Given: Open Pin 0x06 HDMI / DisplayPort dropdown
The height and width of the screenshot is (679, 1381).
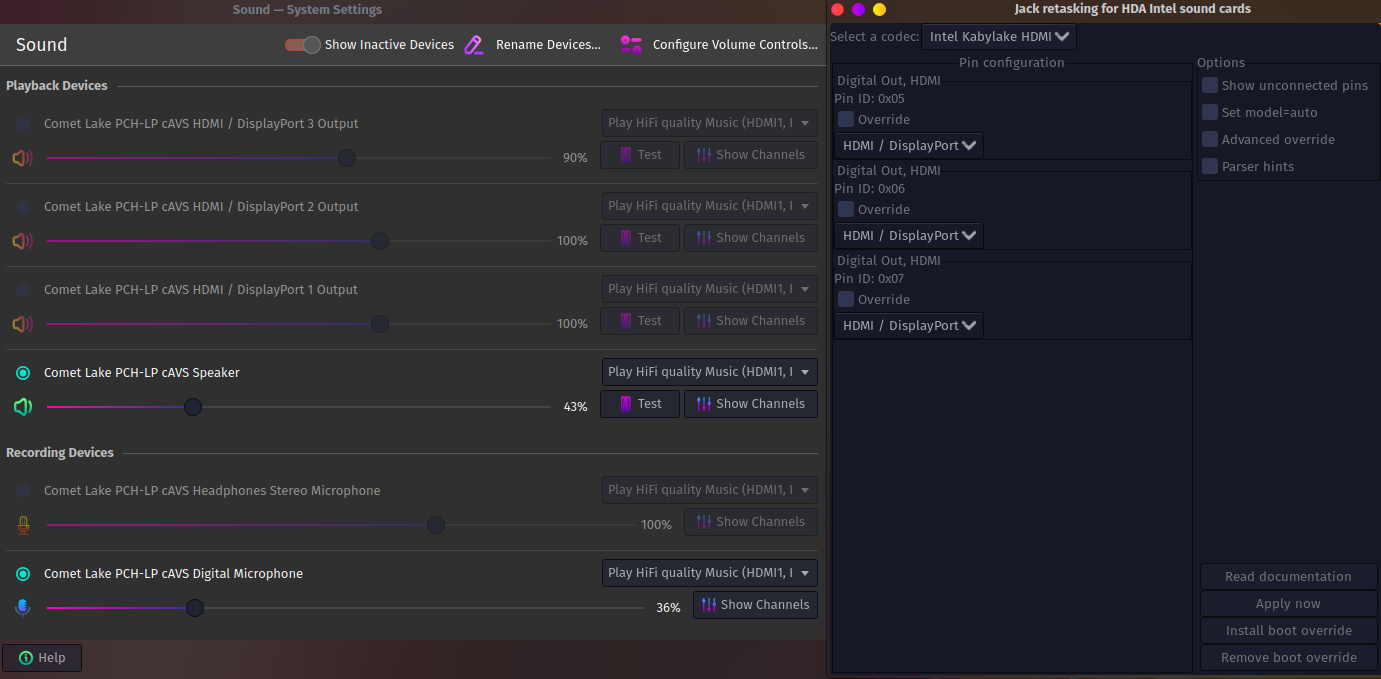Looking at the screenshot, I should (909, 236).
